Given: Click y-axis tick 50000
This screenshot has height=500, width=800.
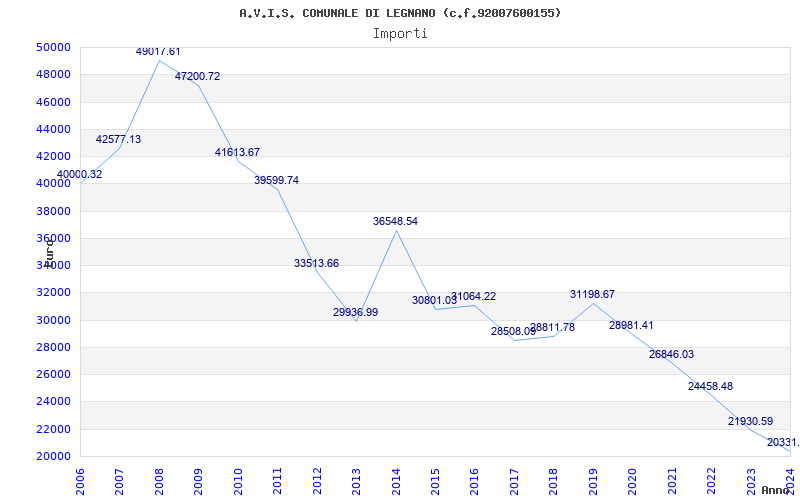Looking at the screenshot, I should pyautogui.click(x=53, y=47).
